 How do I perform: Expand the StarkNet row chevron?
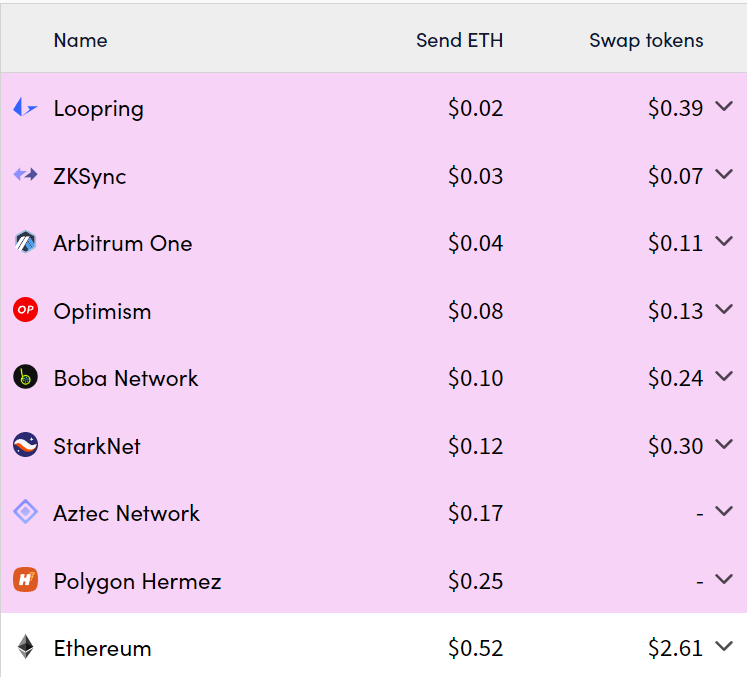[724, 445]
